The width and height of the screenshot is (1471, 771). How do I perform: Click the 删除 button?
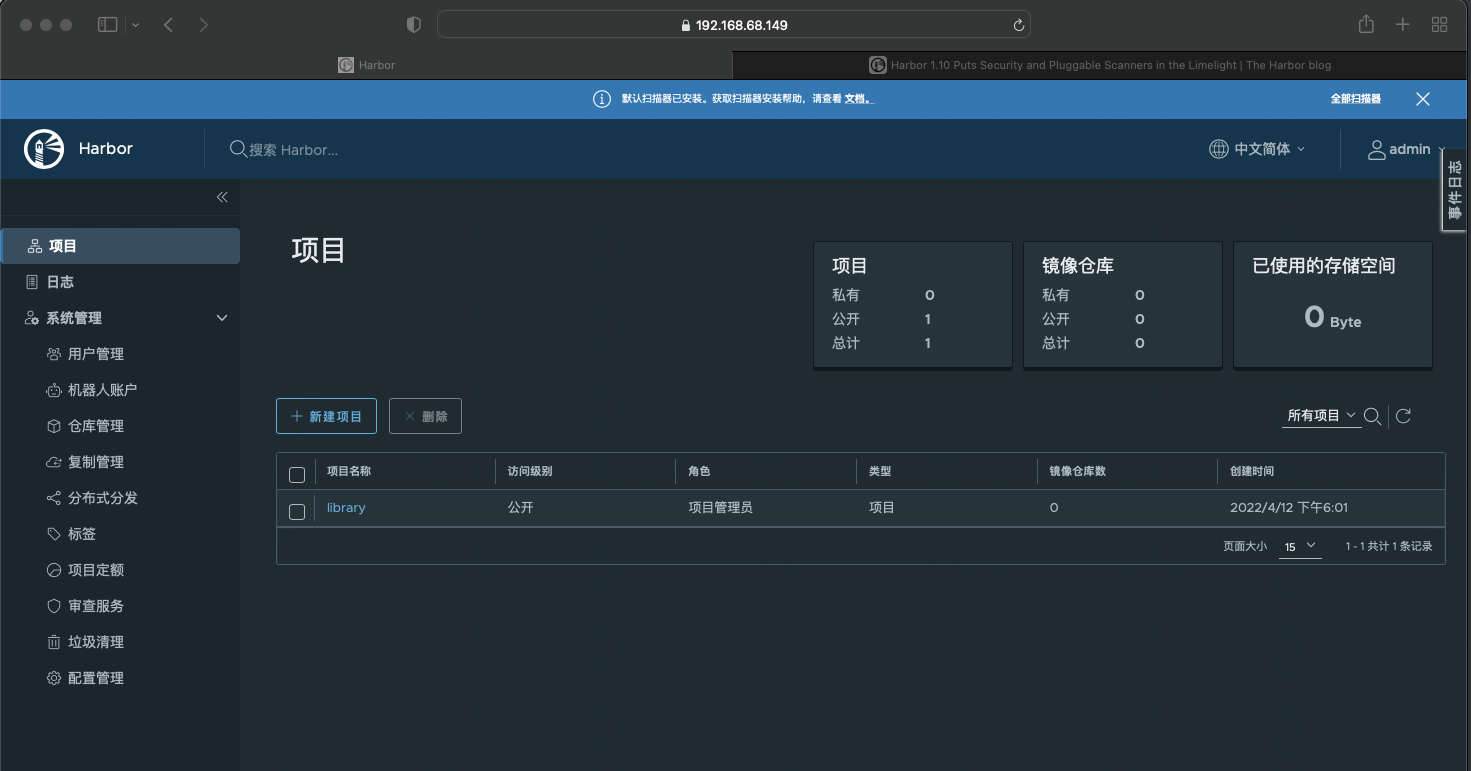tap(425, 416)
